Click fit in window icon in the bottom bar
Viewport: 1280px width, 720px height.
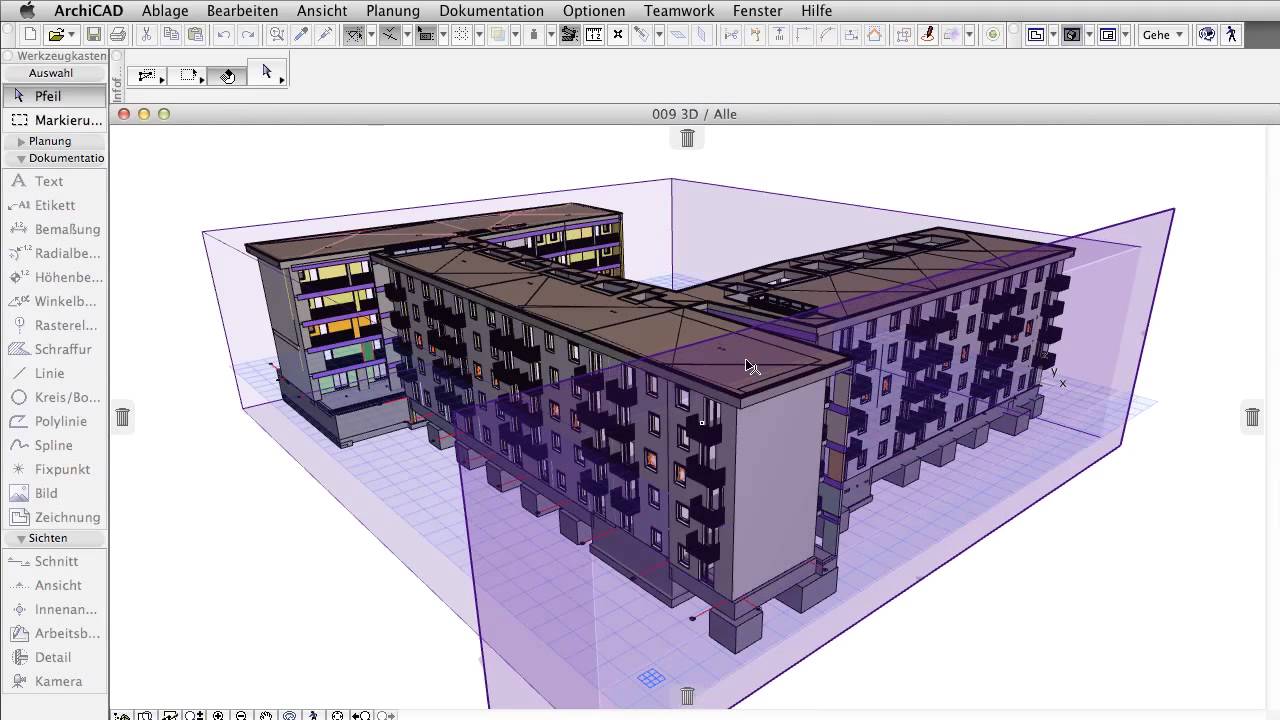337,715
